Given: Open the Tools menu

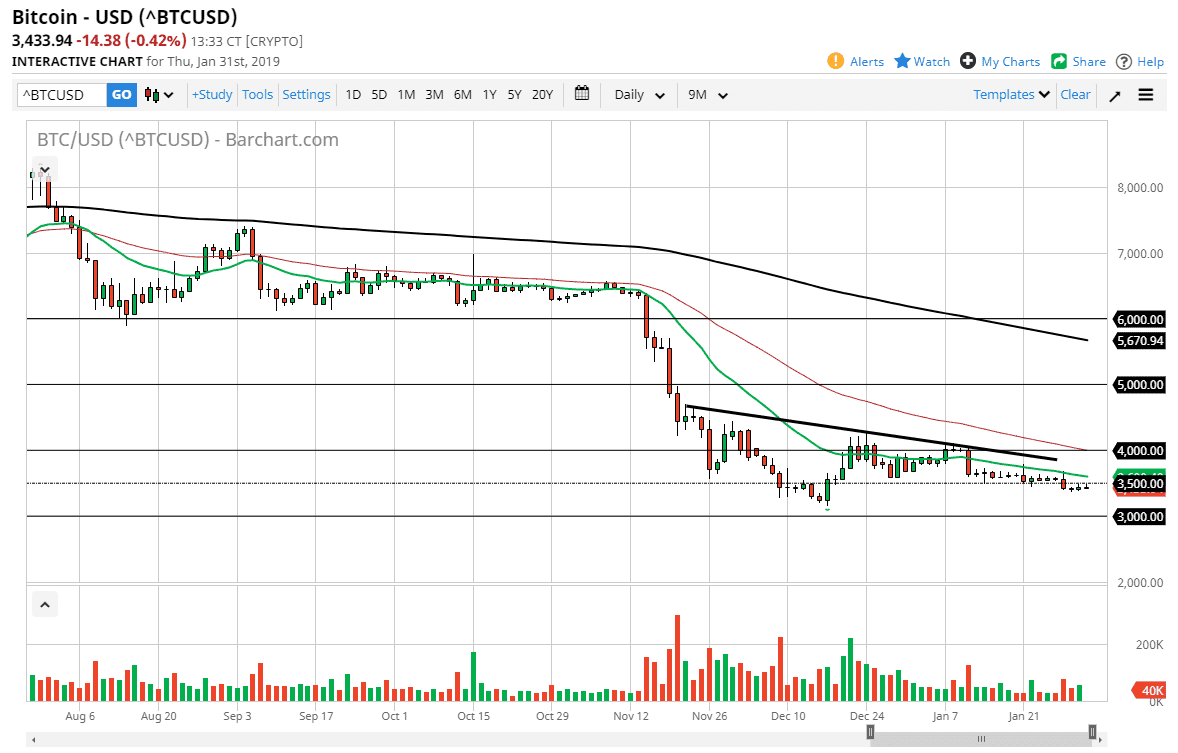Looking at the screenshot, I should 257,94.
